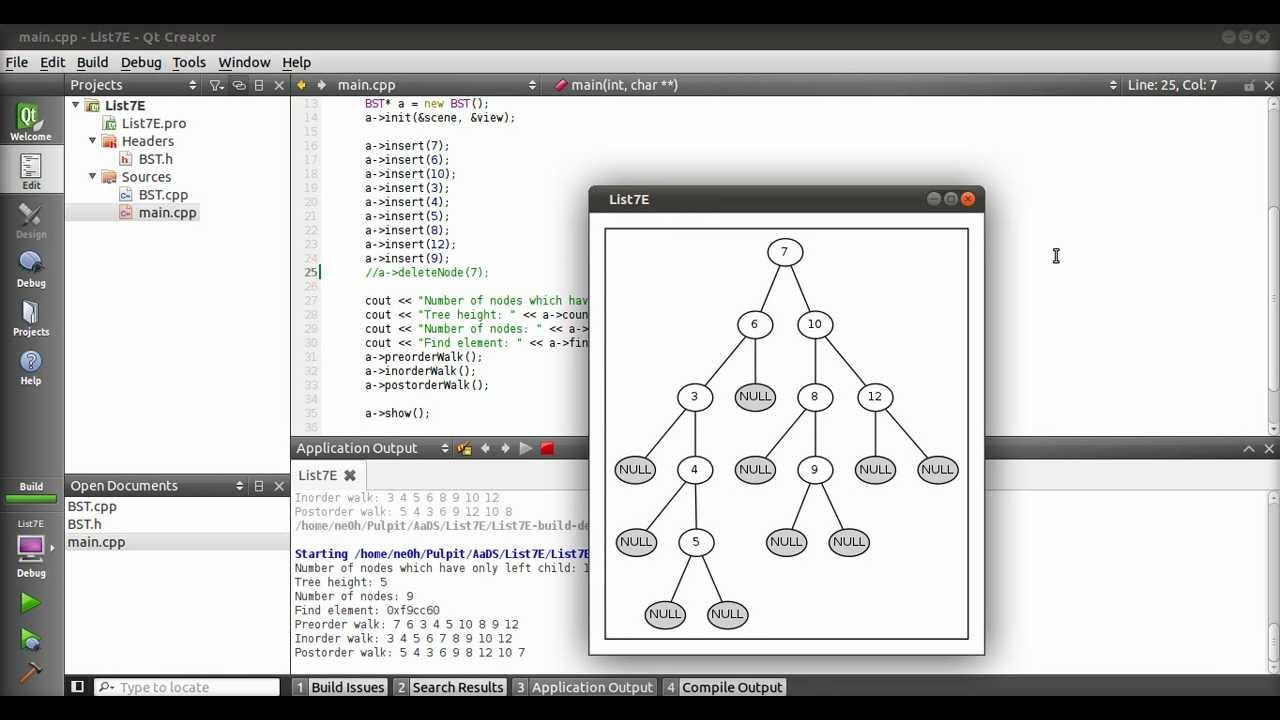Show the Compile Output pane
The image size is (1280, 720).
(x=724, y=687)
